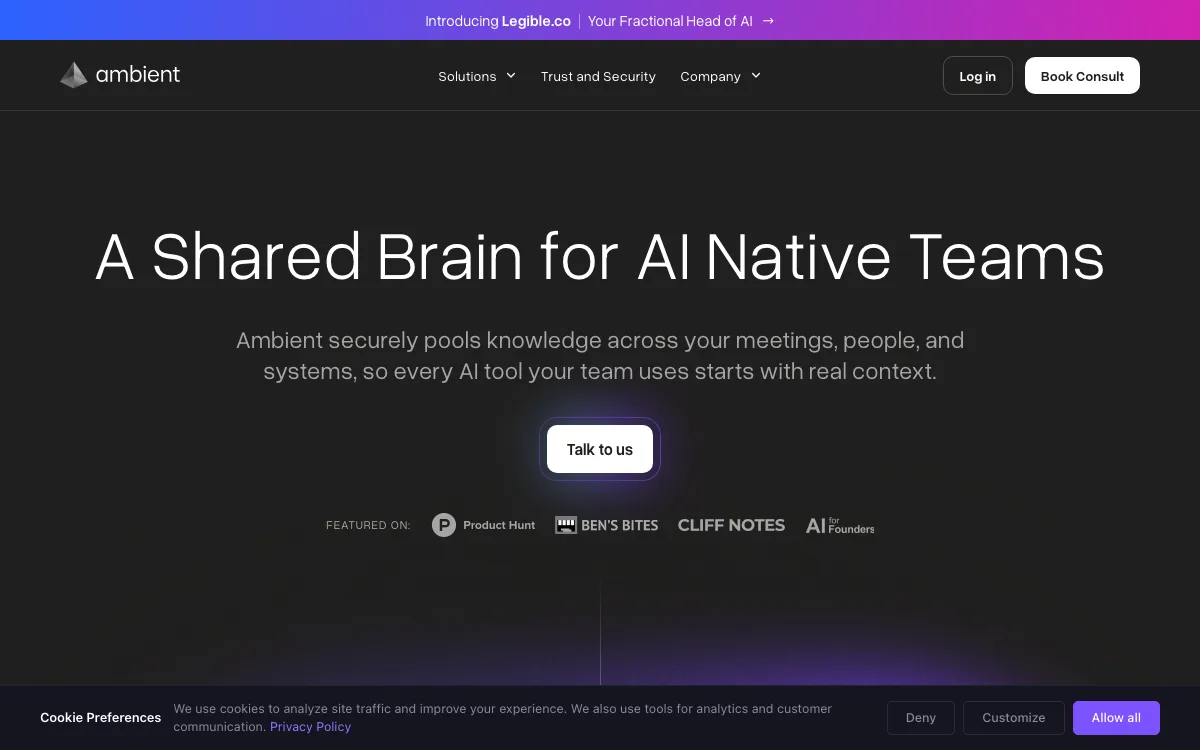Click 'Your Fractional Head of AI' text
Image resolution: width=1200 pixels, height=750 pixels.
point(670,20)
